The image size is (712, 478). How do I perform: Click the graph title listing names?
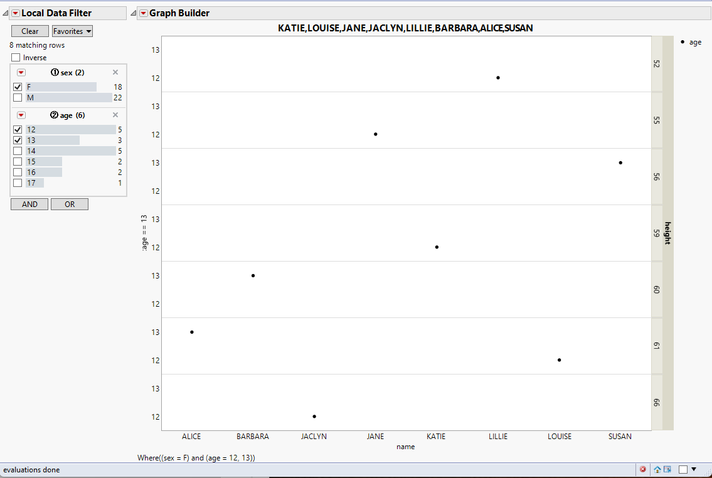(405, 28)
